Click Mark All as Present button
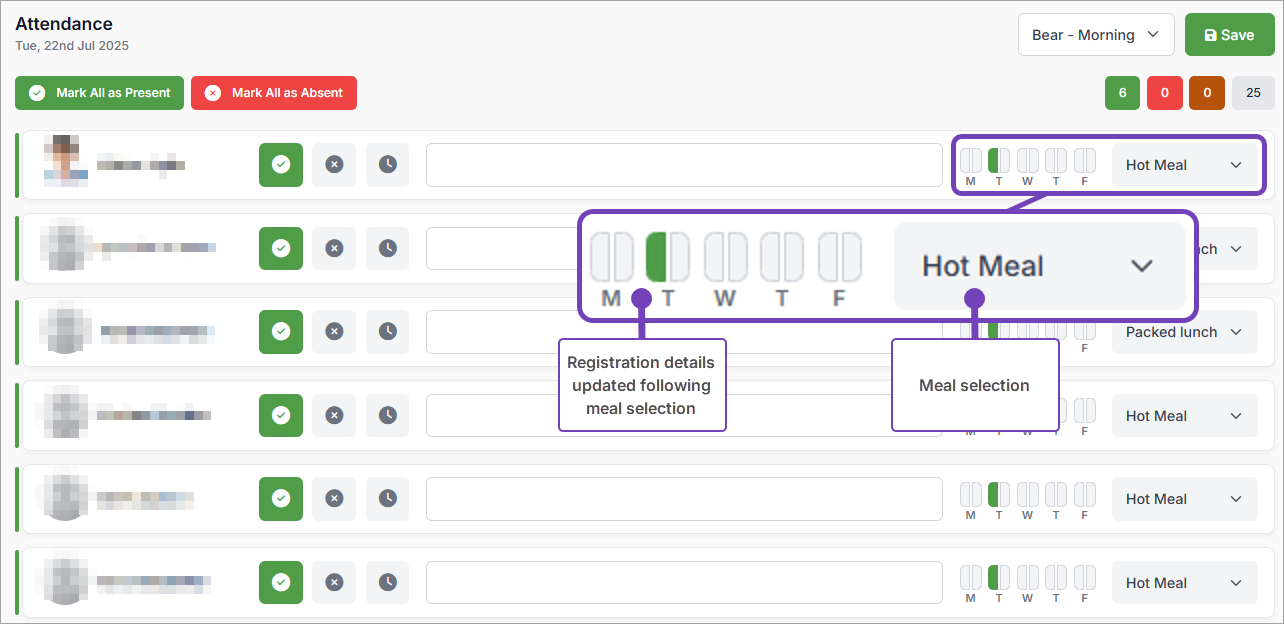The image size is (1284, 624). point(100,93)
